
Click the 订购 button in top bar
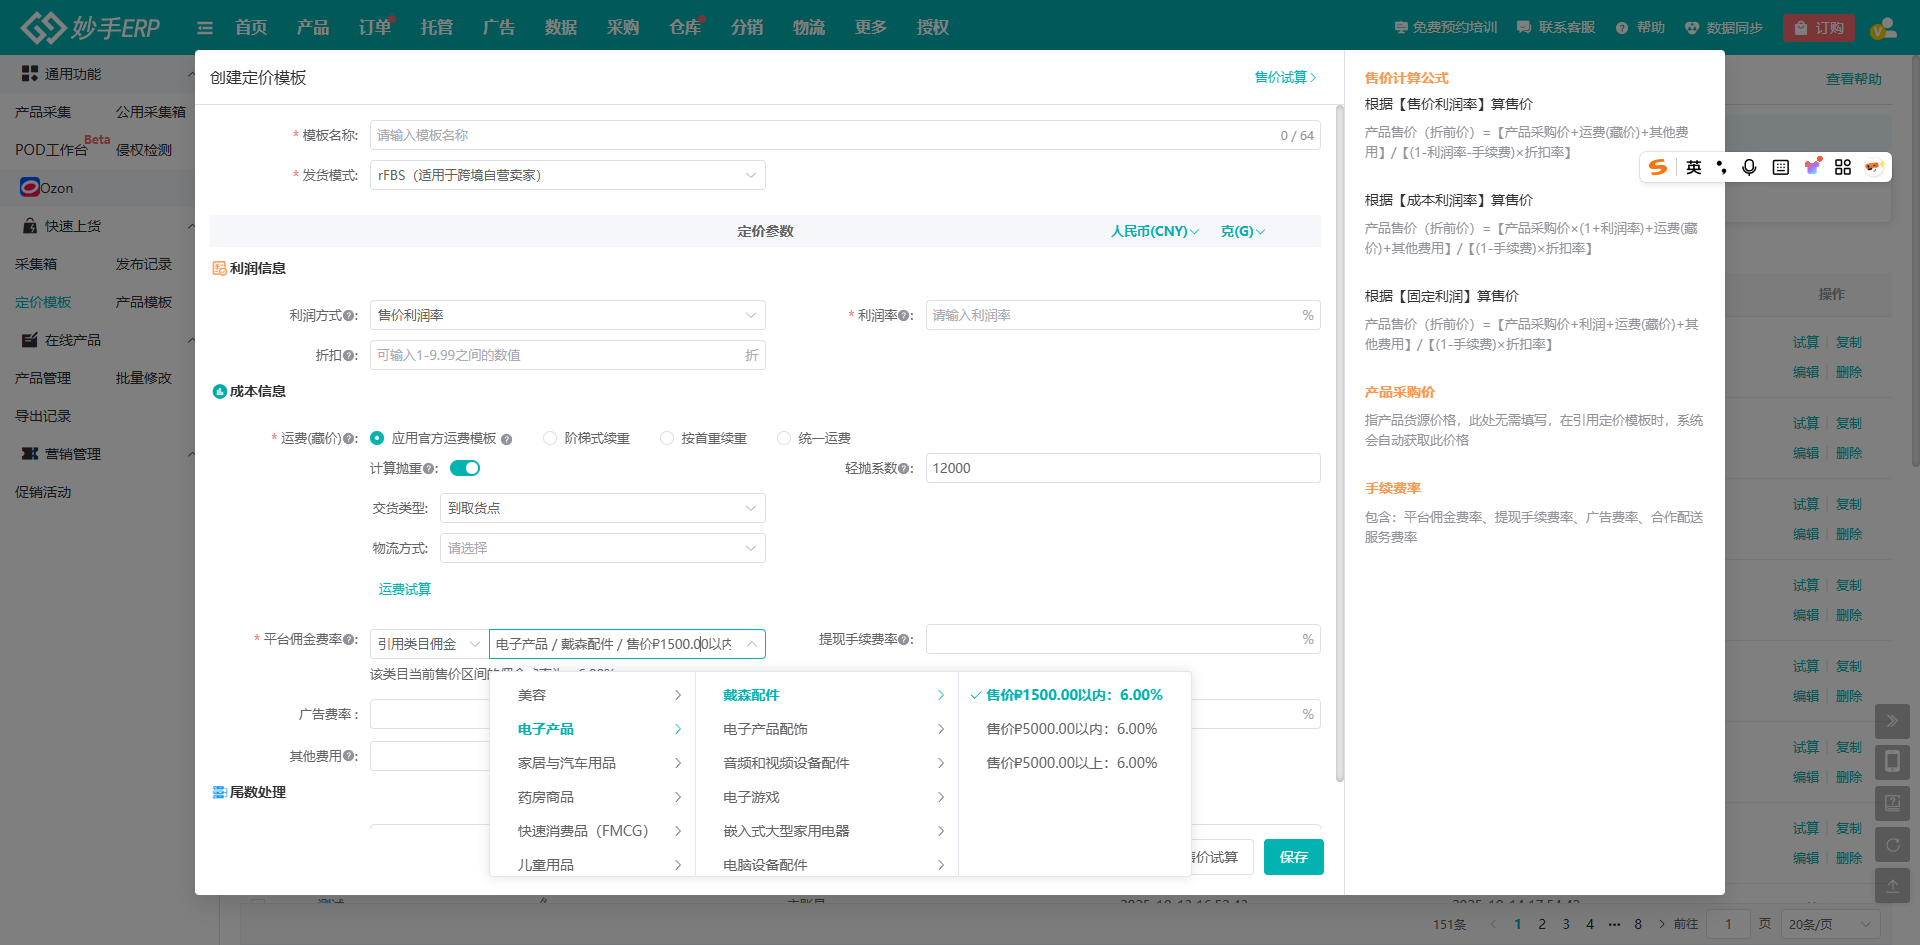click(1818, 28)
